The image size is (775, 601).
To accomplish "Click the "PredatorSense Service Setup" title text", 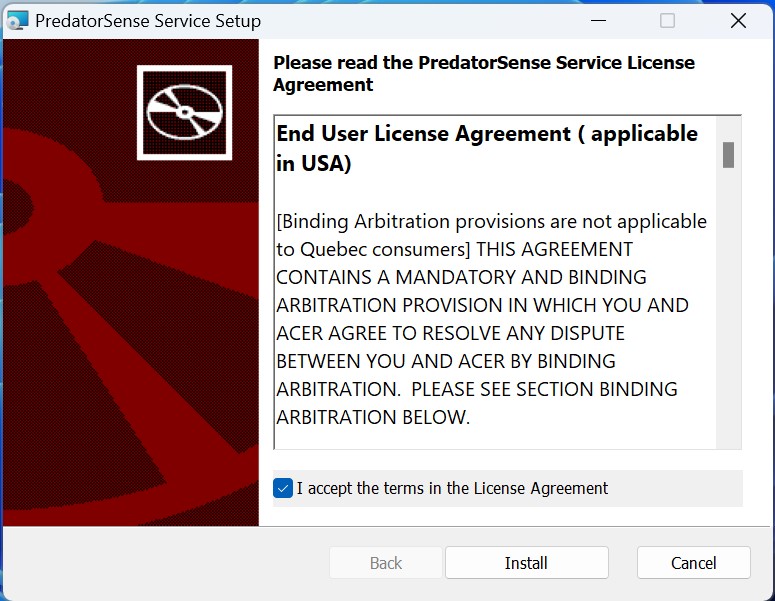I will point(148,20).
